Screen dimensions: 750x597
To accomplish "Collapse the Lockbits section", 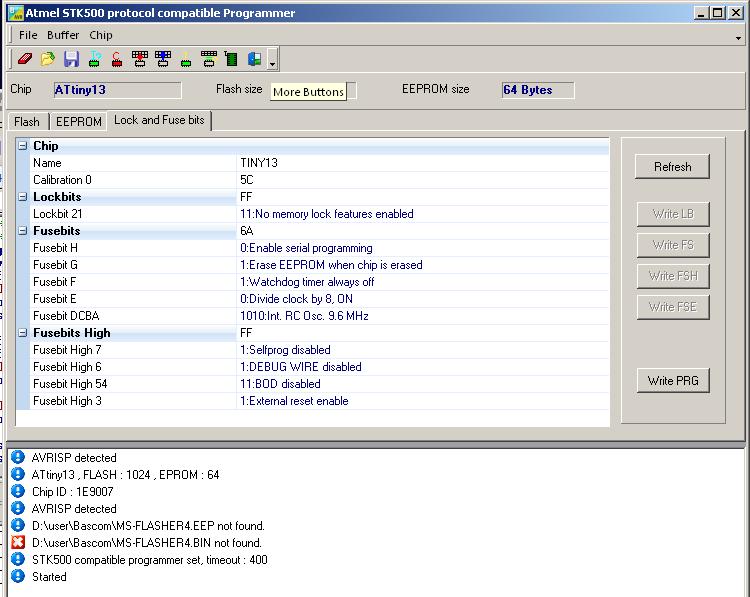I will coord(22,197).
